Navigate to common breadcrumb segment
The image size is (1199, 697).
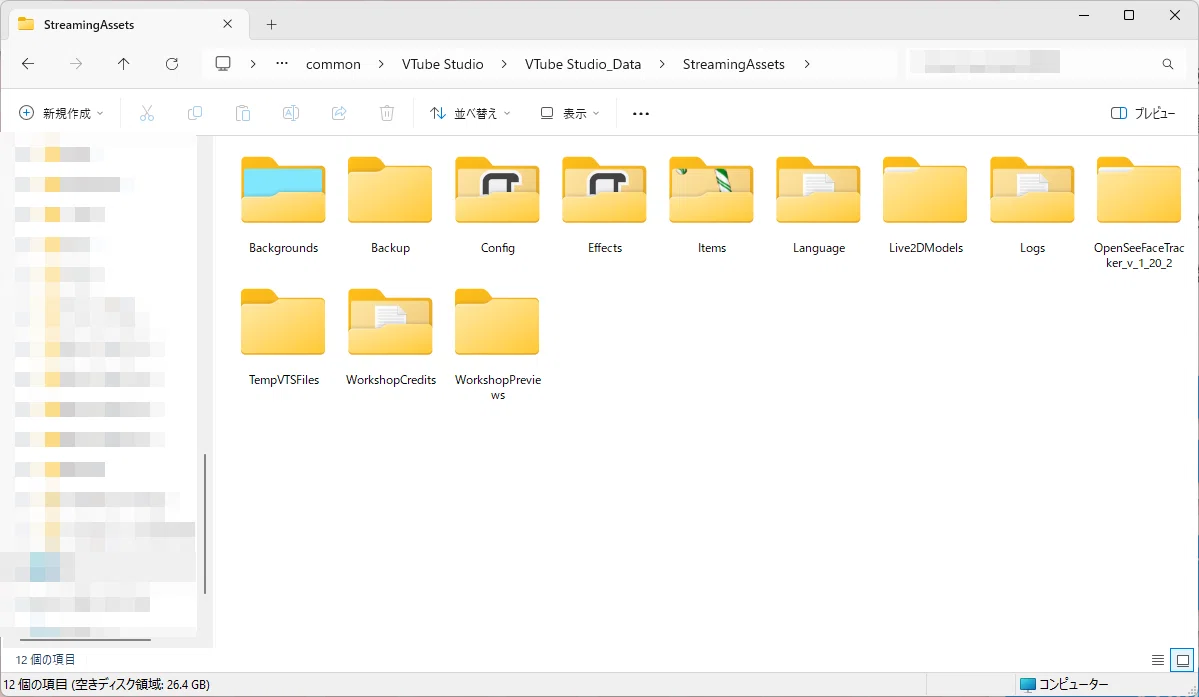coord(333,64)
